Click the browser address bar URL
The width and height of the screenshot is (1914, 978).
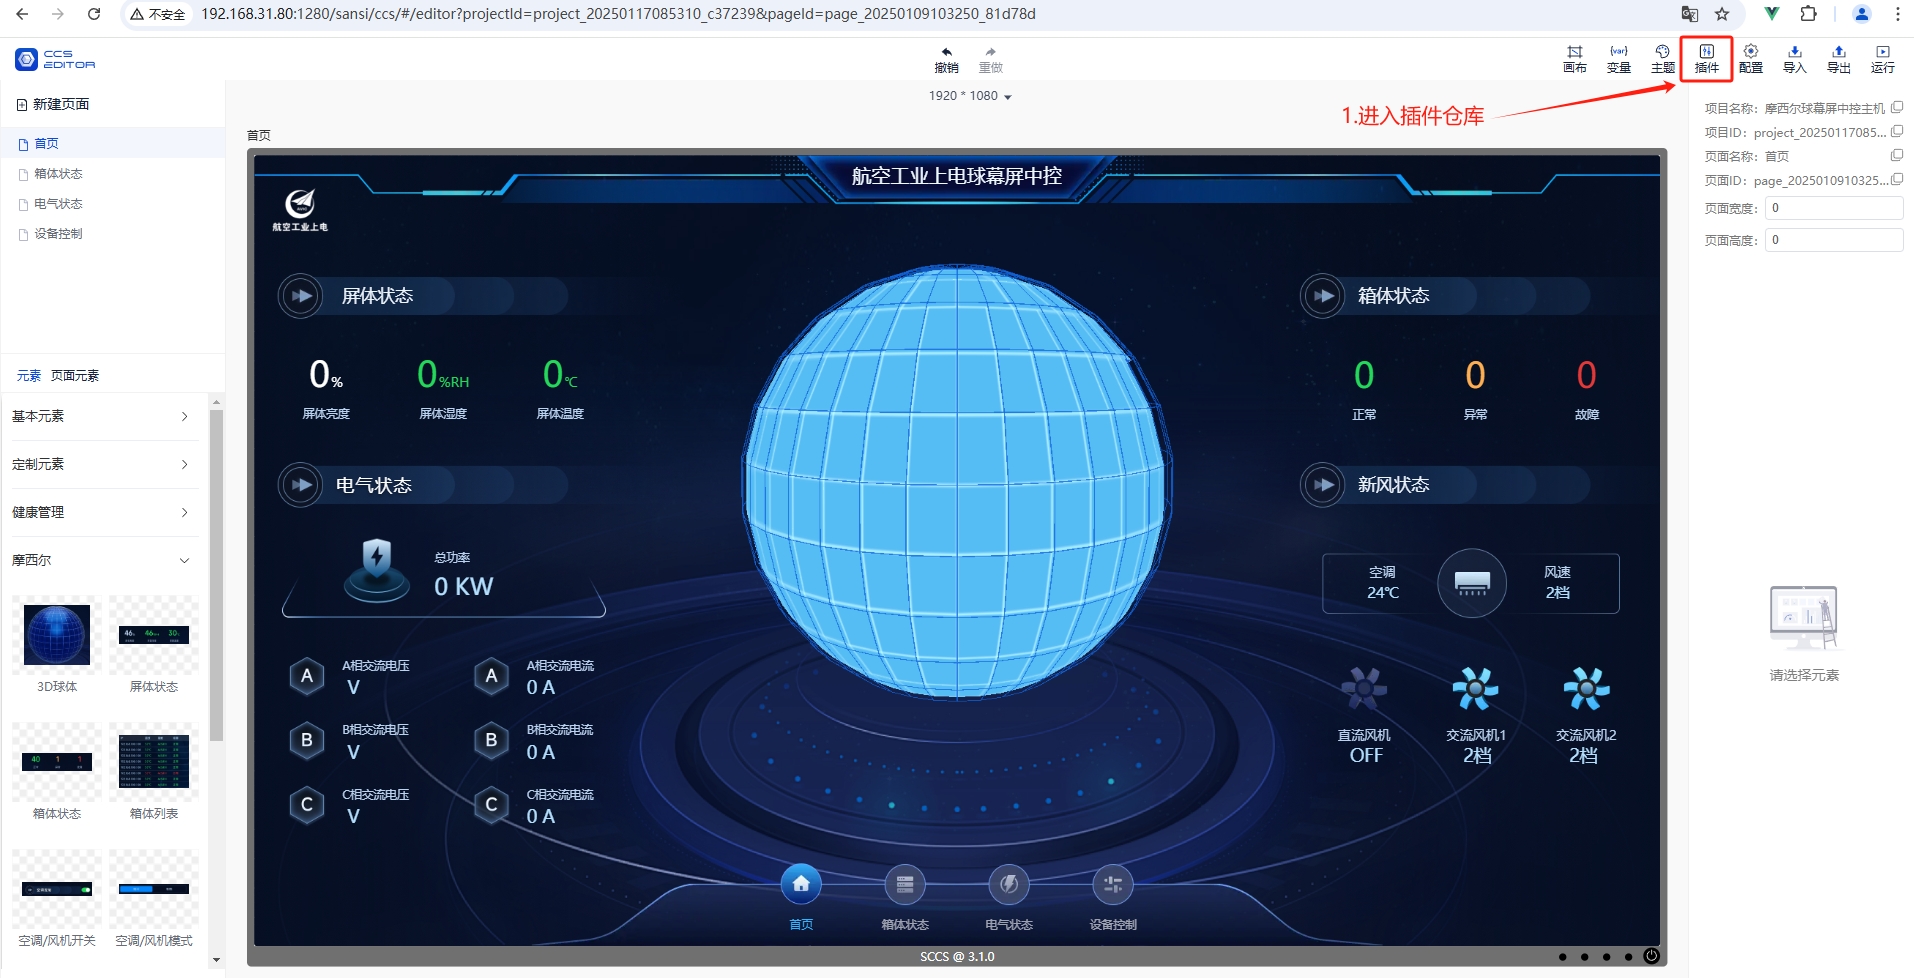(x=618, y=14)
